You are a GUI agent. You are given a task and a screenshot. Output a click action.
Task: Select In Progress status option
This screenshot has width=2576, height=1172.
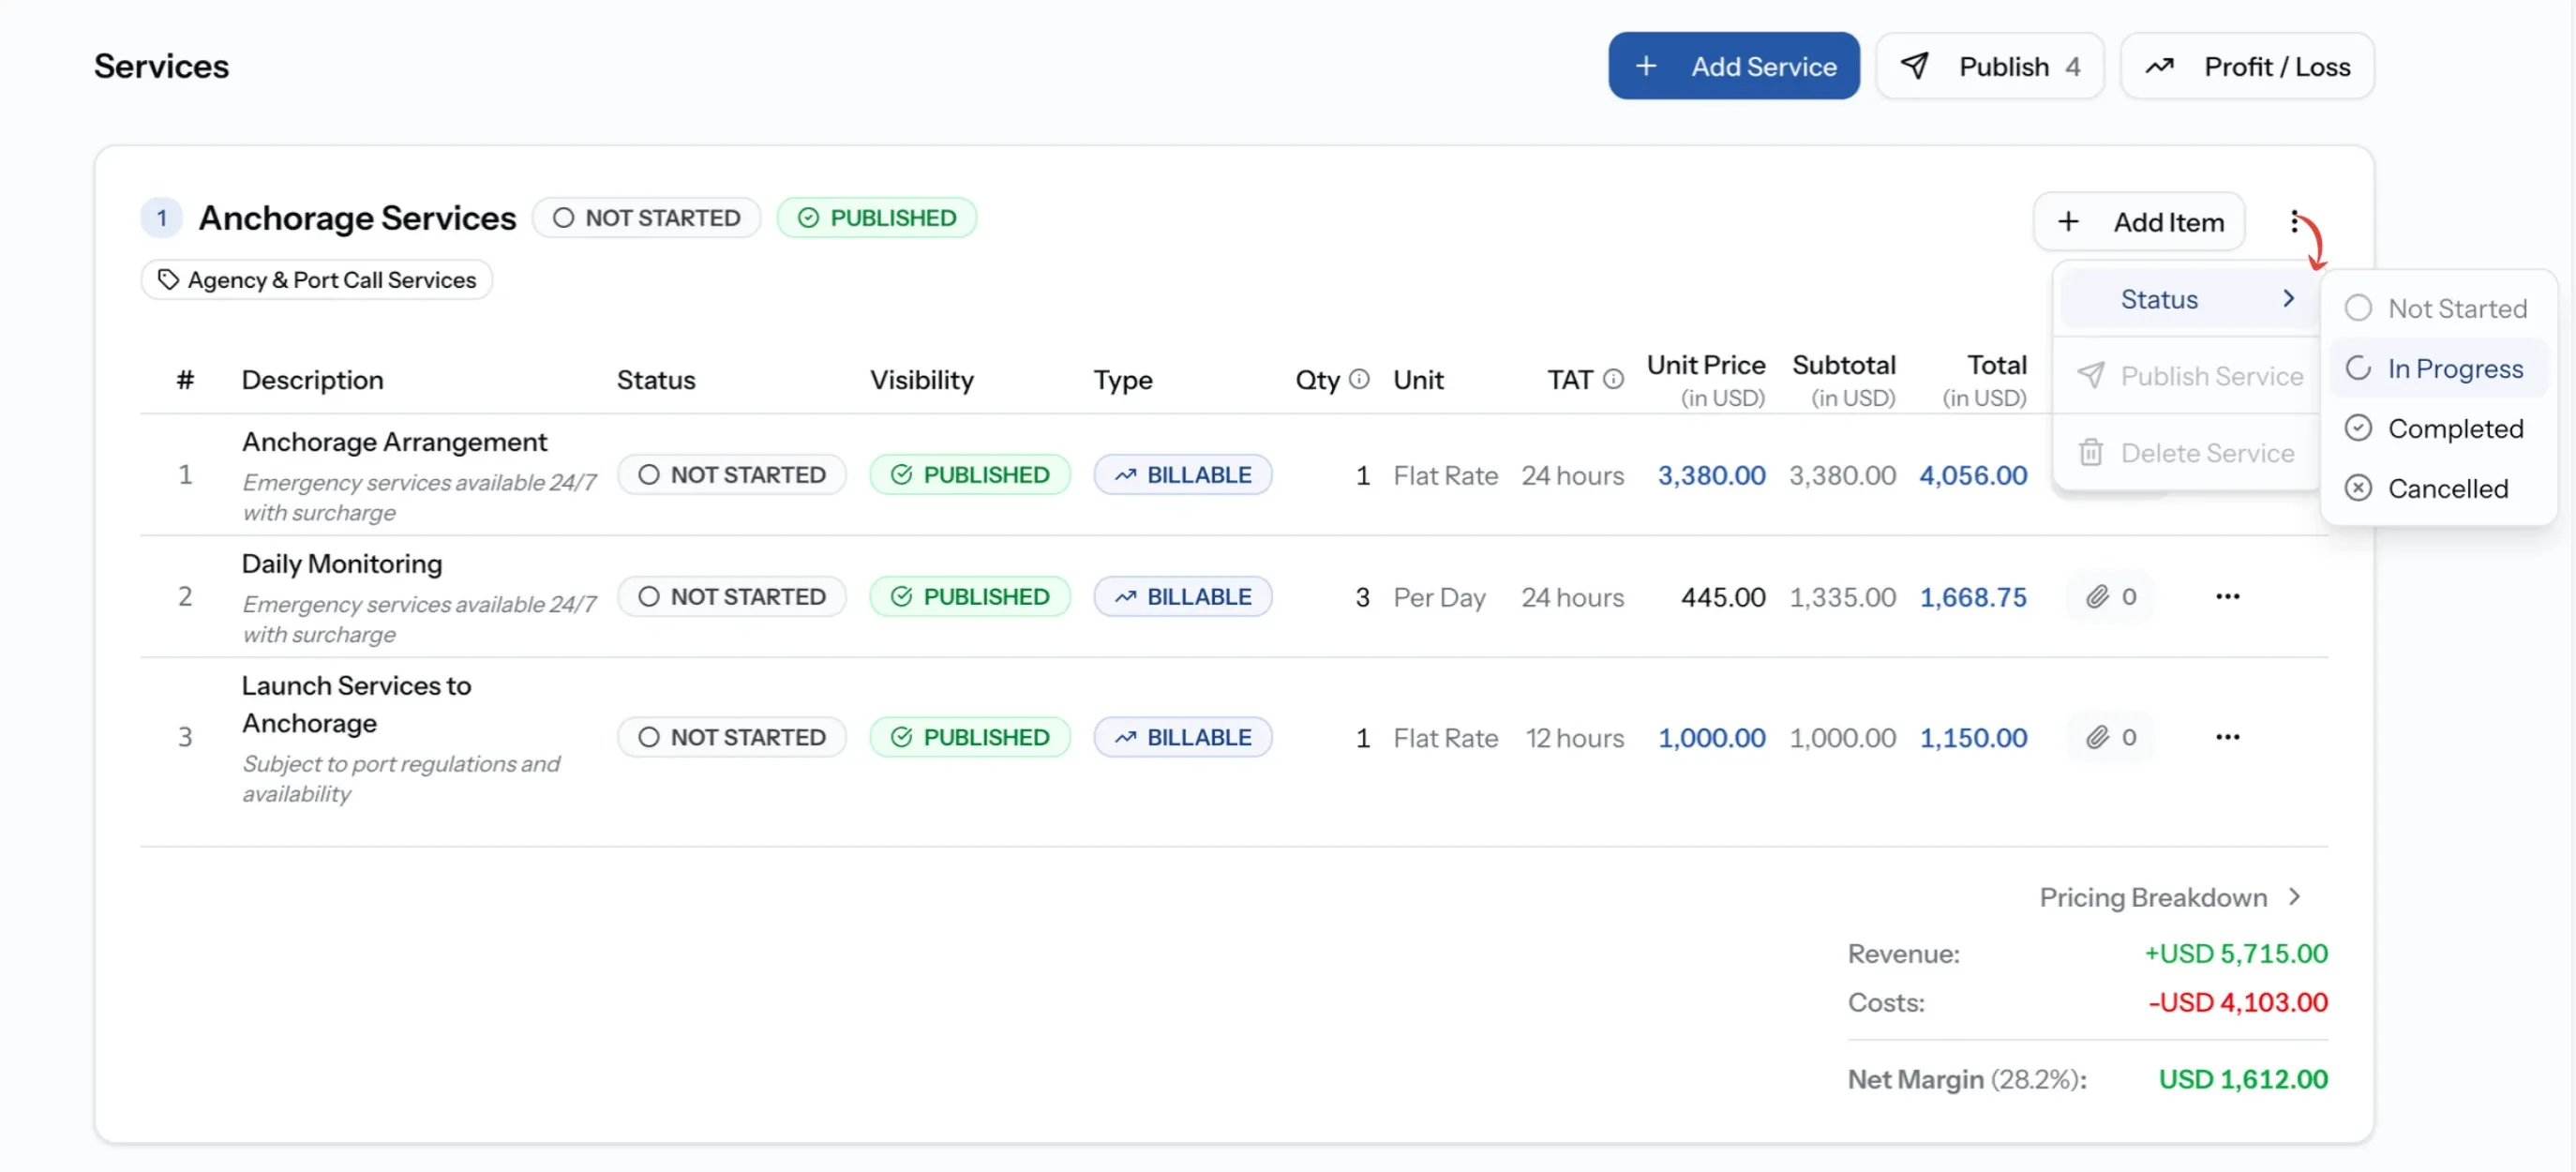coord(2436,368)
